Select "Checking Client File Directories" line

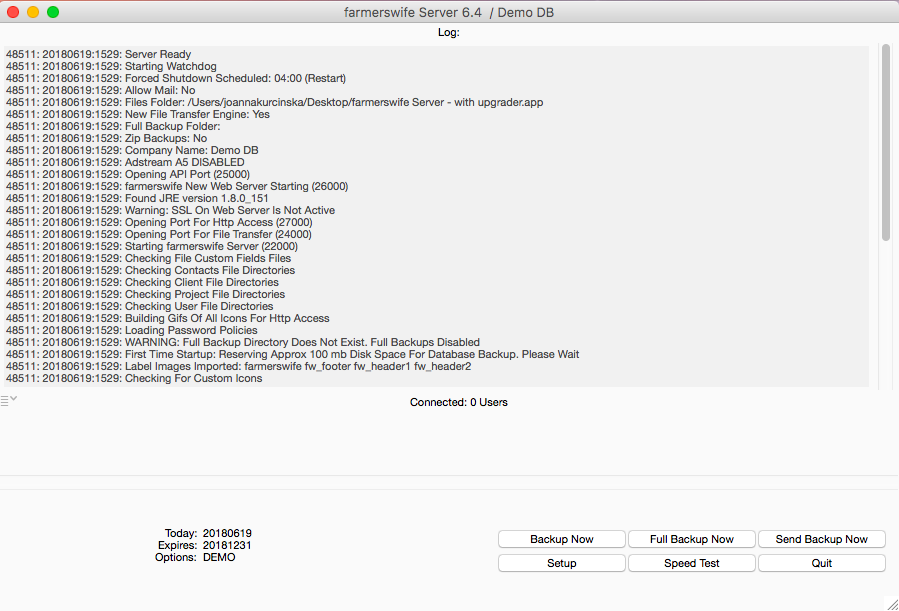(142, 283)
